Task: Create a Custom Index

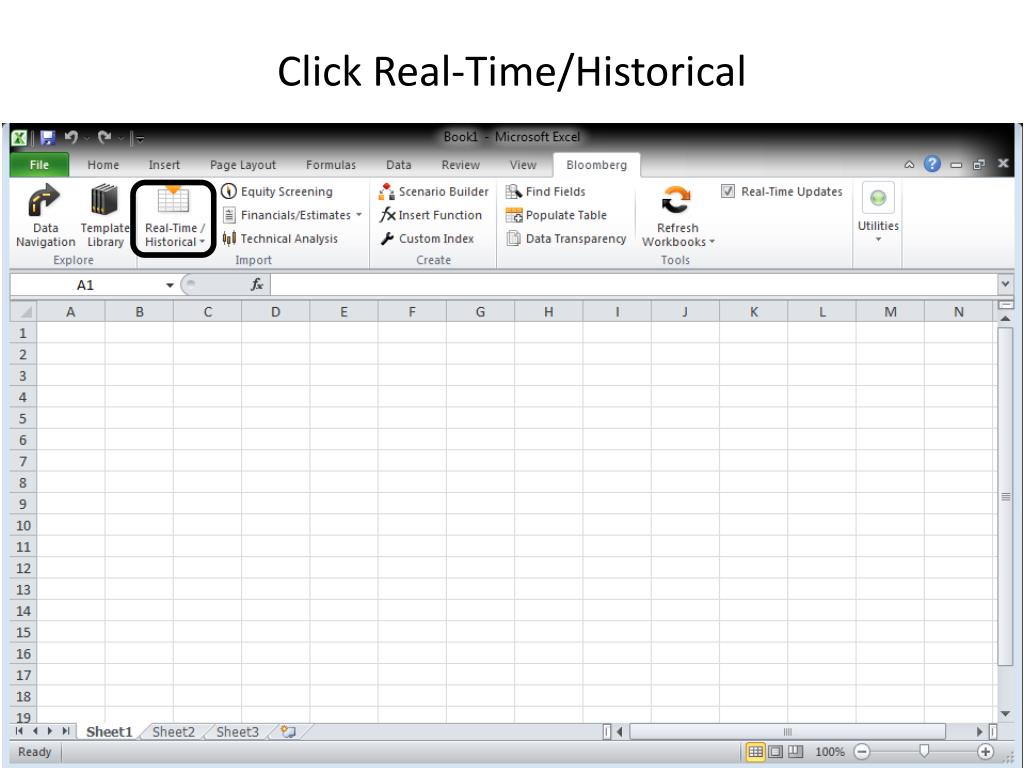Action: pos(427,238)
